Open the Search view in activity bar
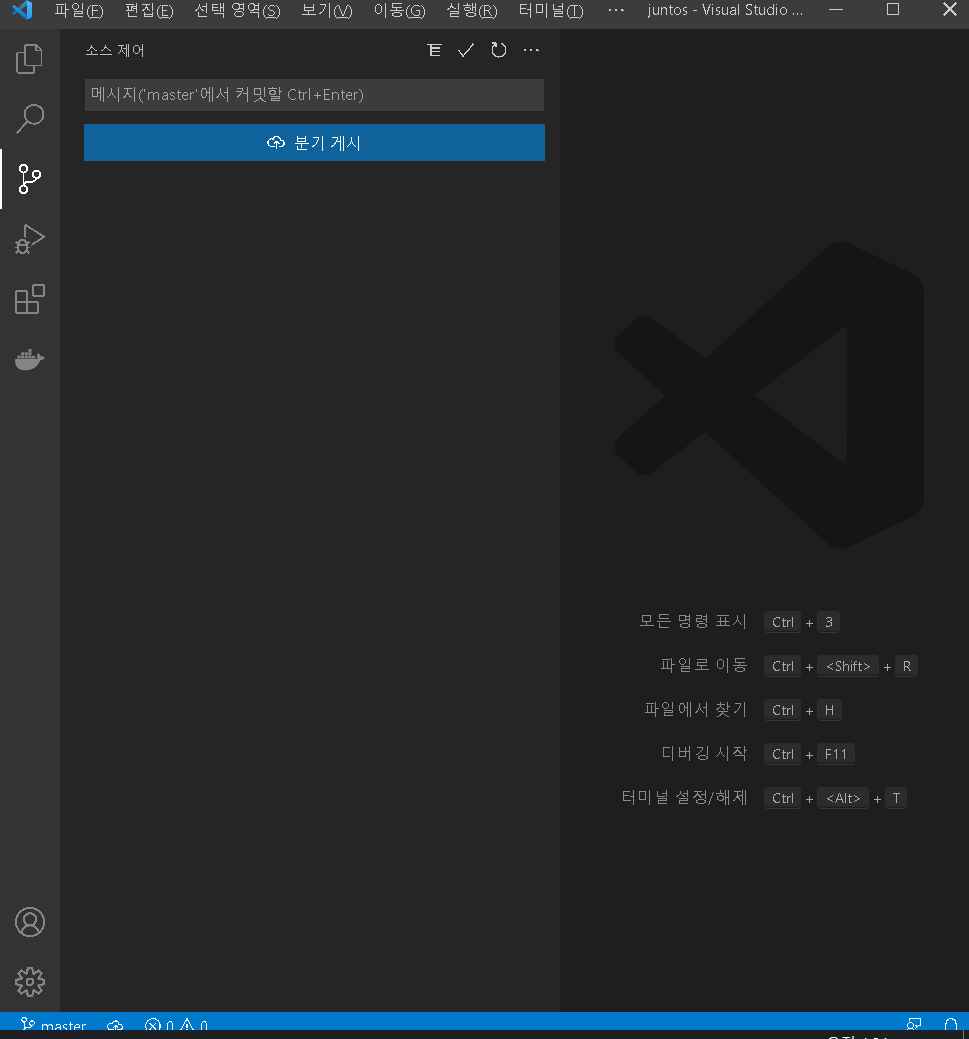Screen dimensions: 969x1039 pyautogui.click(x=30, y=119)
